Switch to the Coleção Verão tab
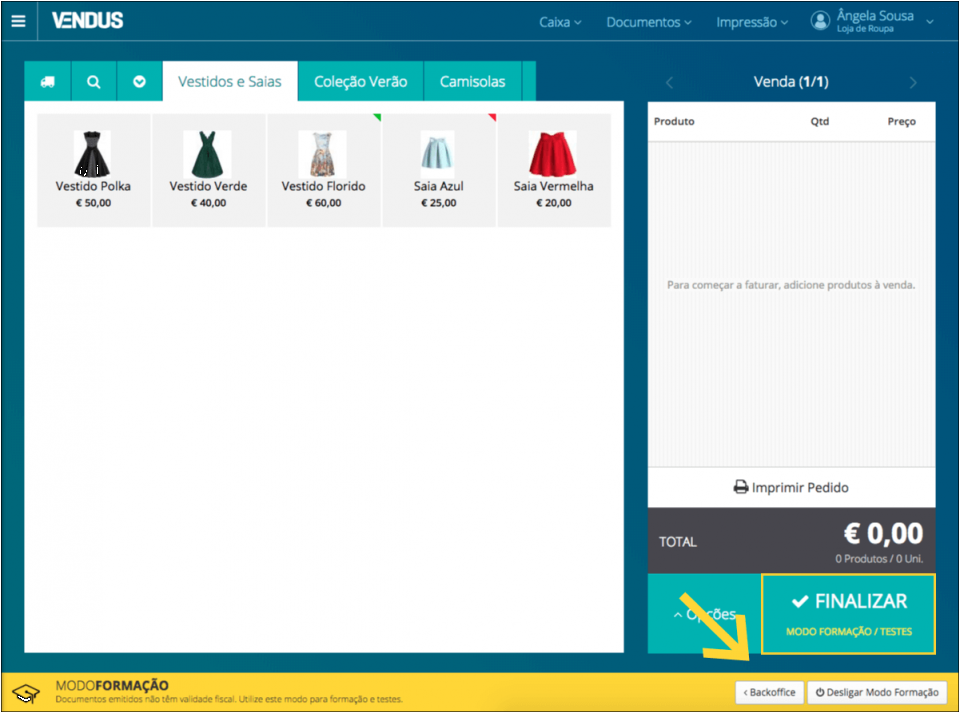Image resolution: width=960 pixels, height=713 pixels. (360, 81)
